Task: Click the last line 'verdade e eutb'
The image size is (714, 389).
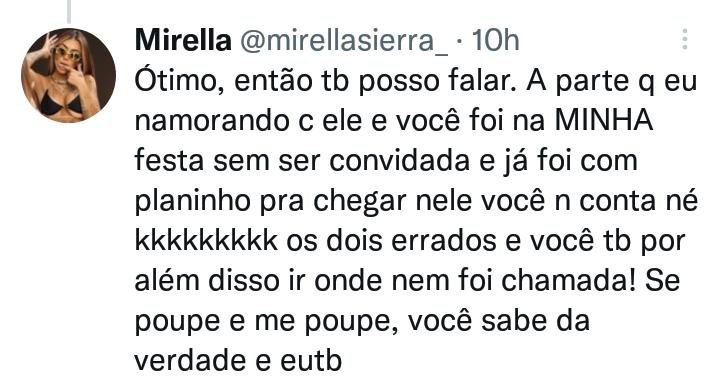Action: 238,360
